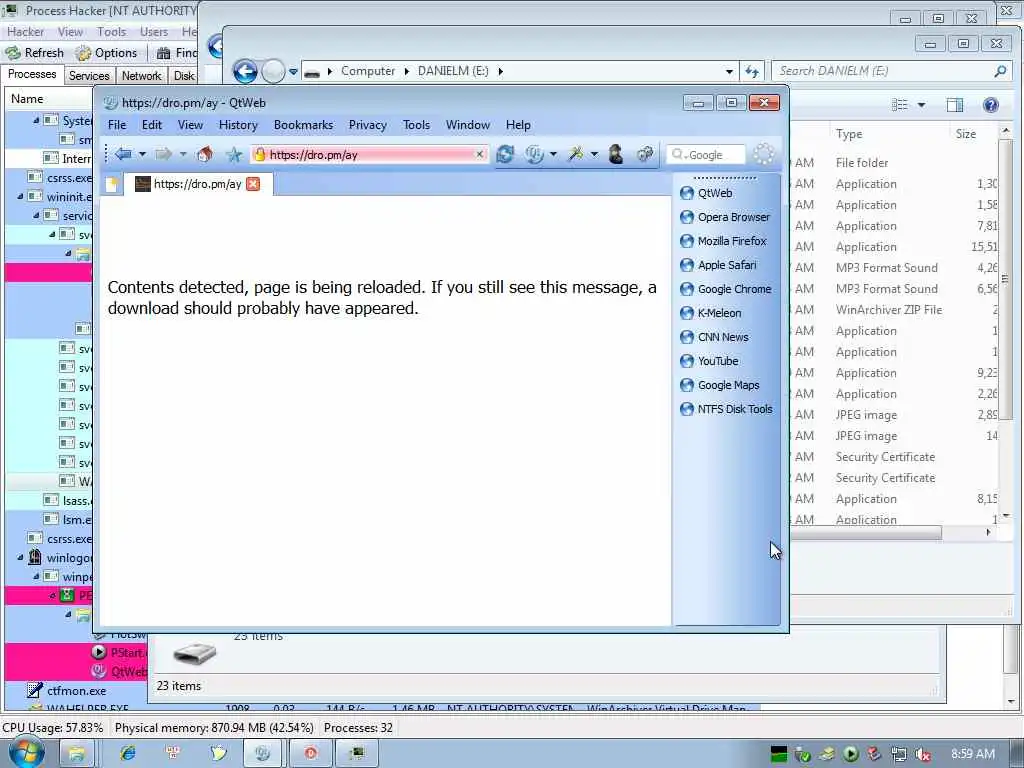Click the new tab page icon

click(112, 185)
